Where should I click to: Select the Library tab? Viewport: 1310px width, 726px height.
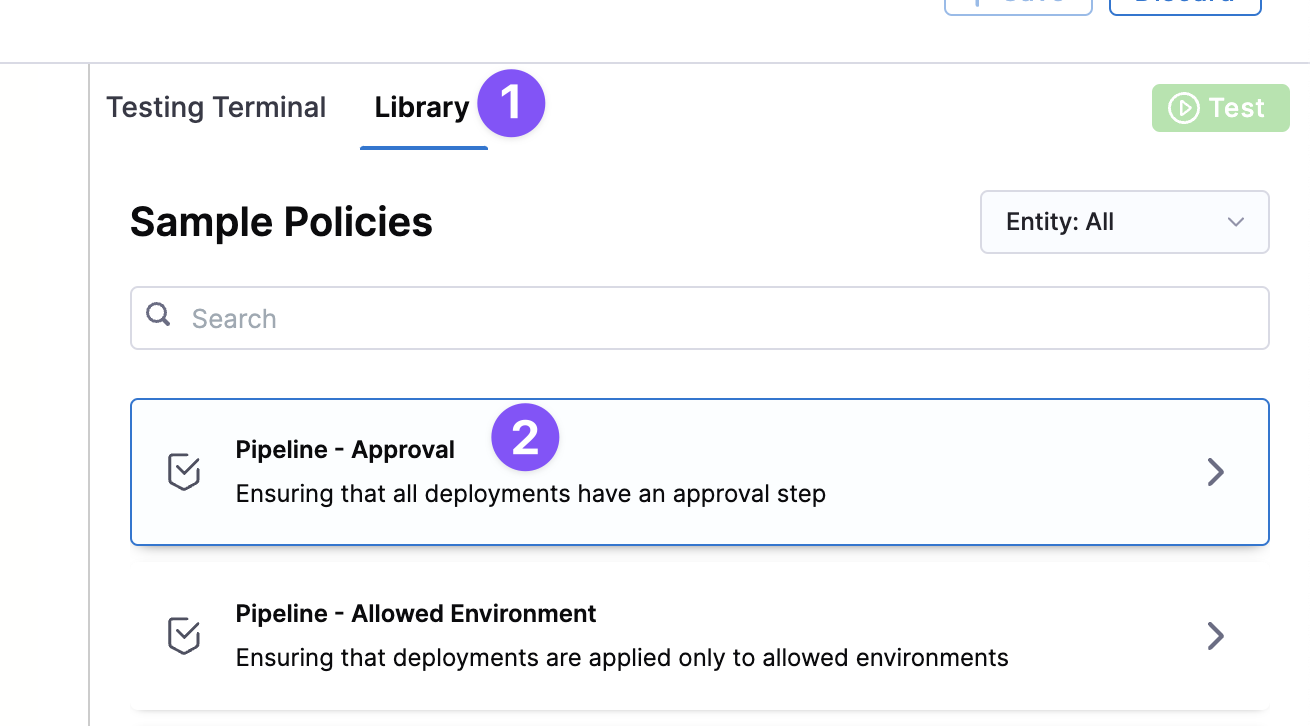click(x=422, y=108)
